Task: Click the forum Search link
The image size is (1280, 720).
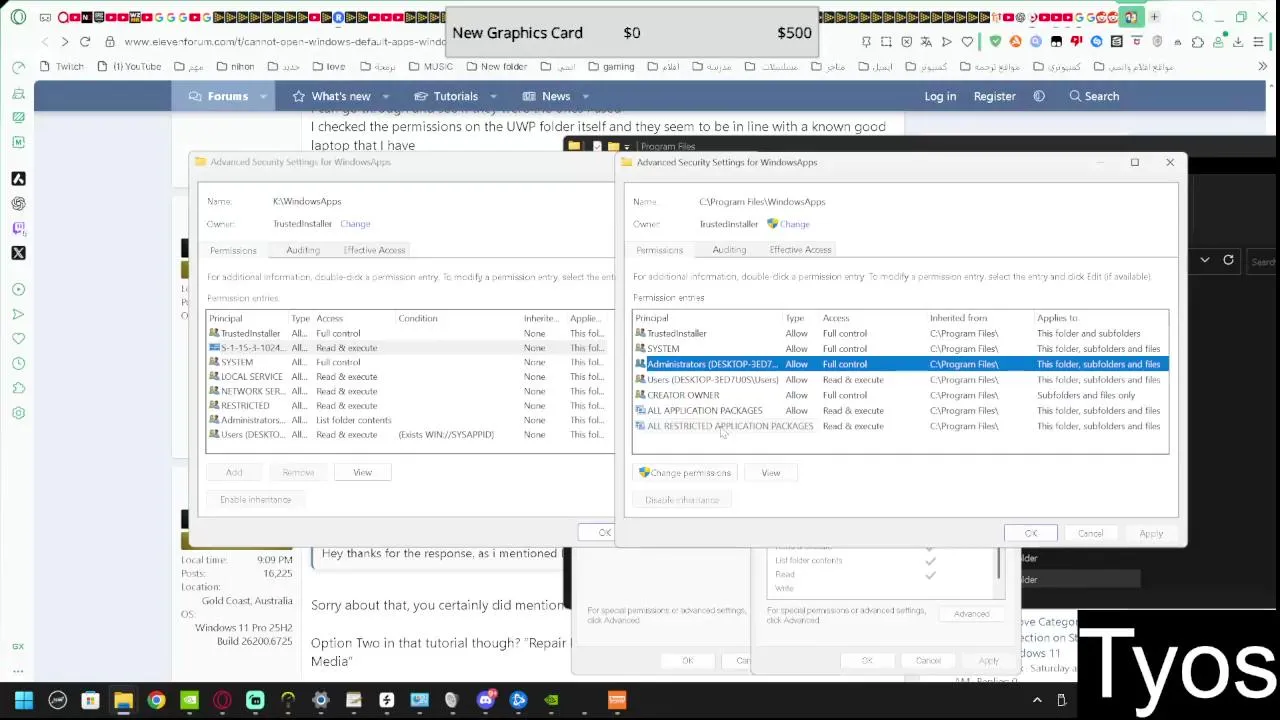Action: [1094, 96]
